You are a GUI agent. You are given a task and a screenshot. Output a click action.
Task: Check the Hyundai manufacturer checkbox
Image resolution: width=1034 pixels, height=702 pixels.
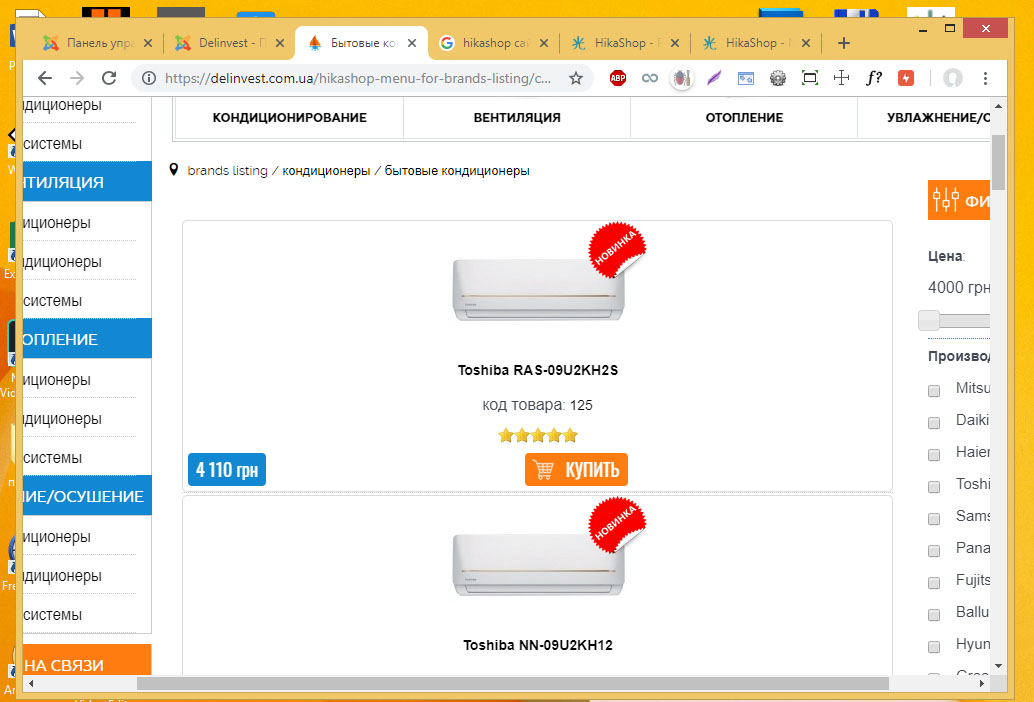(x=934, y=647)
